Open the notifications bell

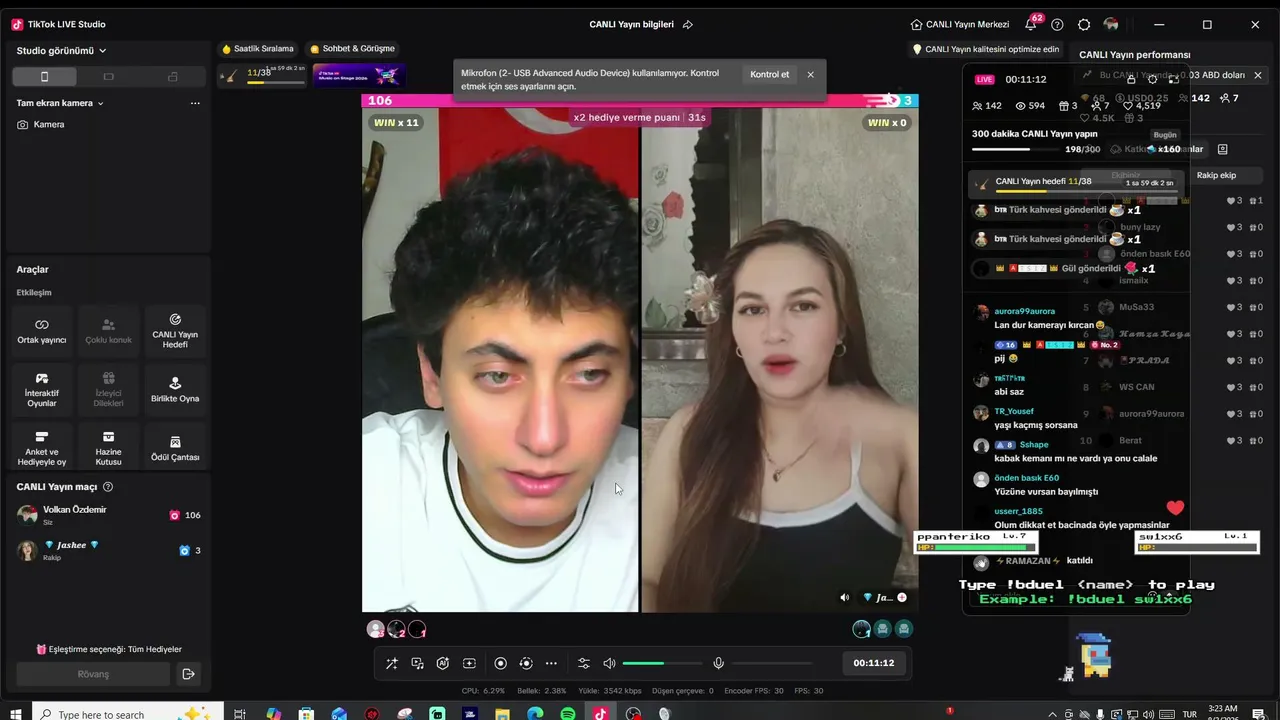[x=1031, y=24]
